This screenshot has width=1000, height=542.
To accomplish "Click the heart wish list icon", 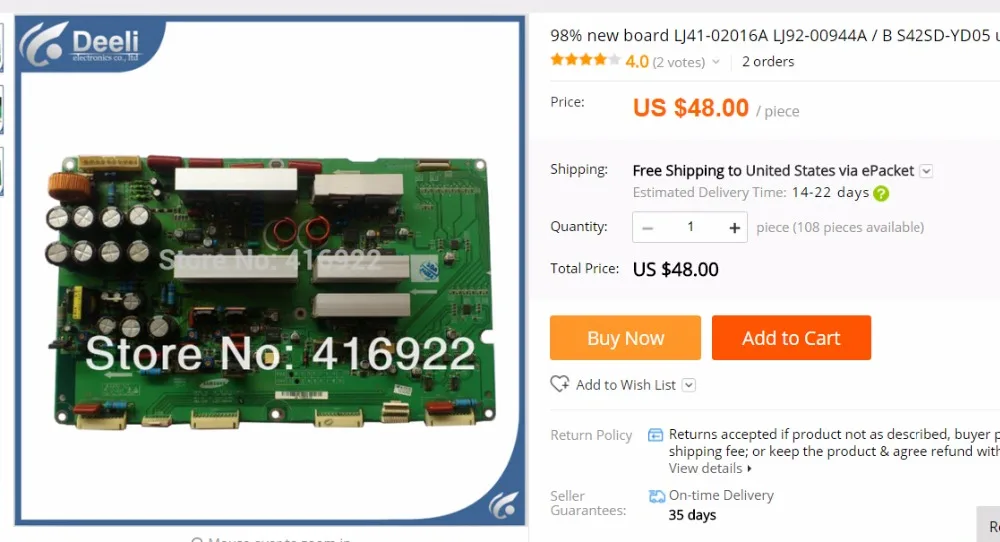I will (x=559, y=384).
